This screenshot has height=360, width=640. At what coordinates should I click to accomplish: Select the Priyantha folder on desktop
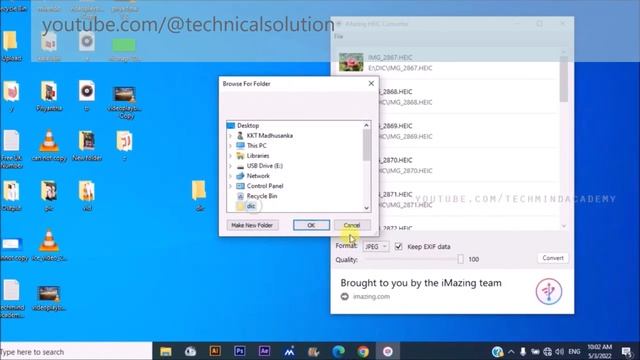pos(49,97)
